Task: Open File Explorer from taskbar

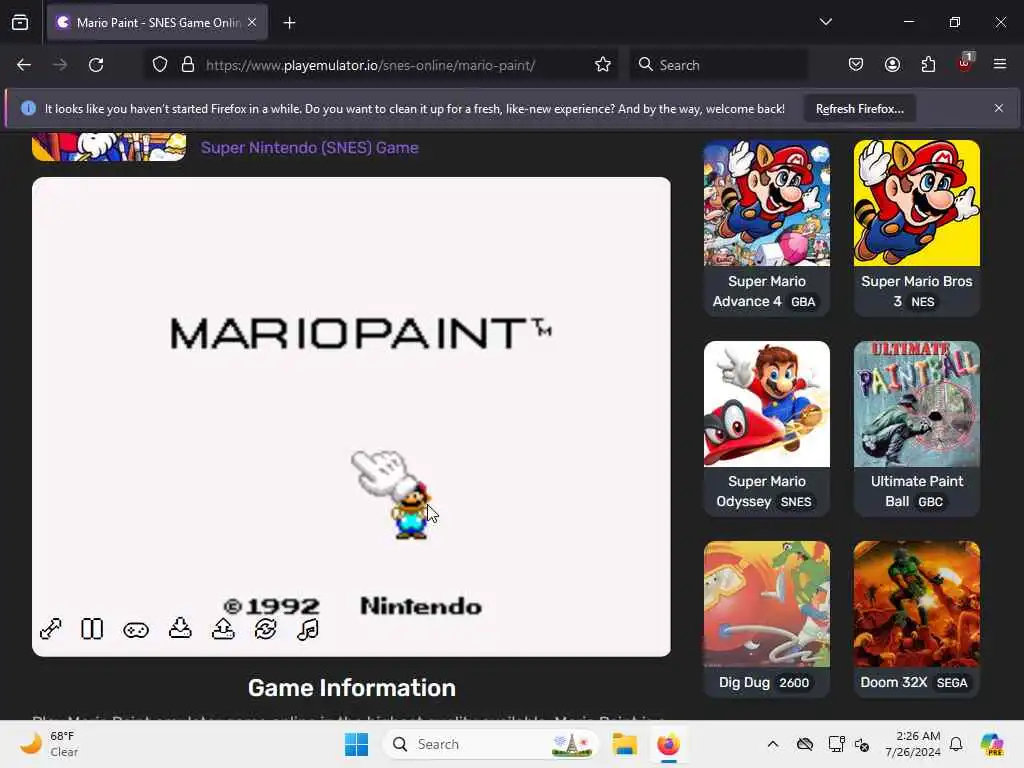Action: point(624,744)
